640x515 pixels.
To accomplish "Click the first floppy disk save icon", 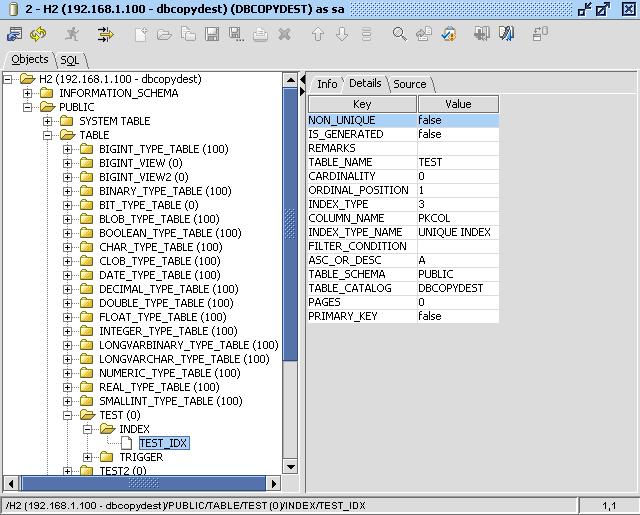I will point(212,34).
